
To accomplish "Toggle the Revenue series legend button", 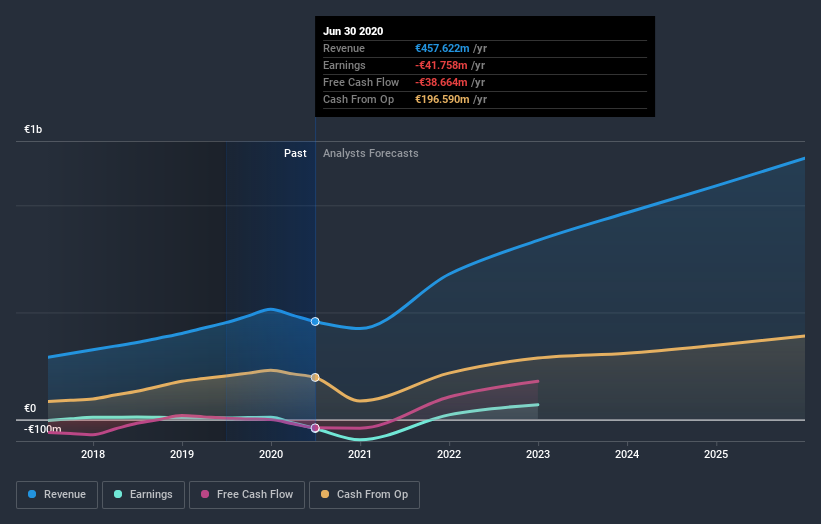I will pos(57,495).
